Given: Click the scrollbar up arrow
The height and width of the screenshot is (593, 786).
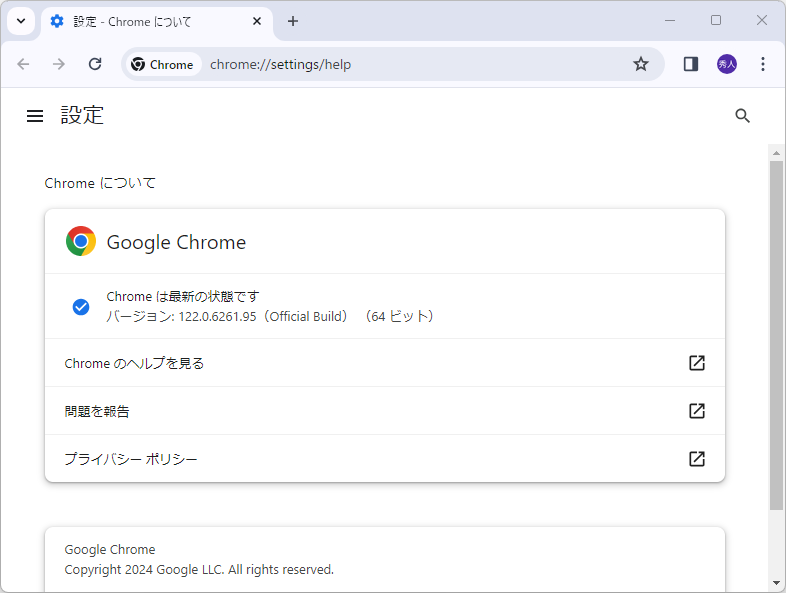Looking at the screenshot, I should pyautogui.click(x=776, y=153).
